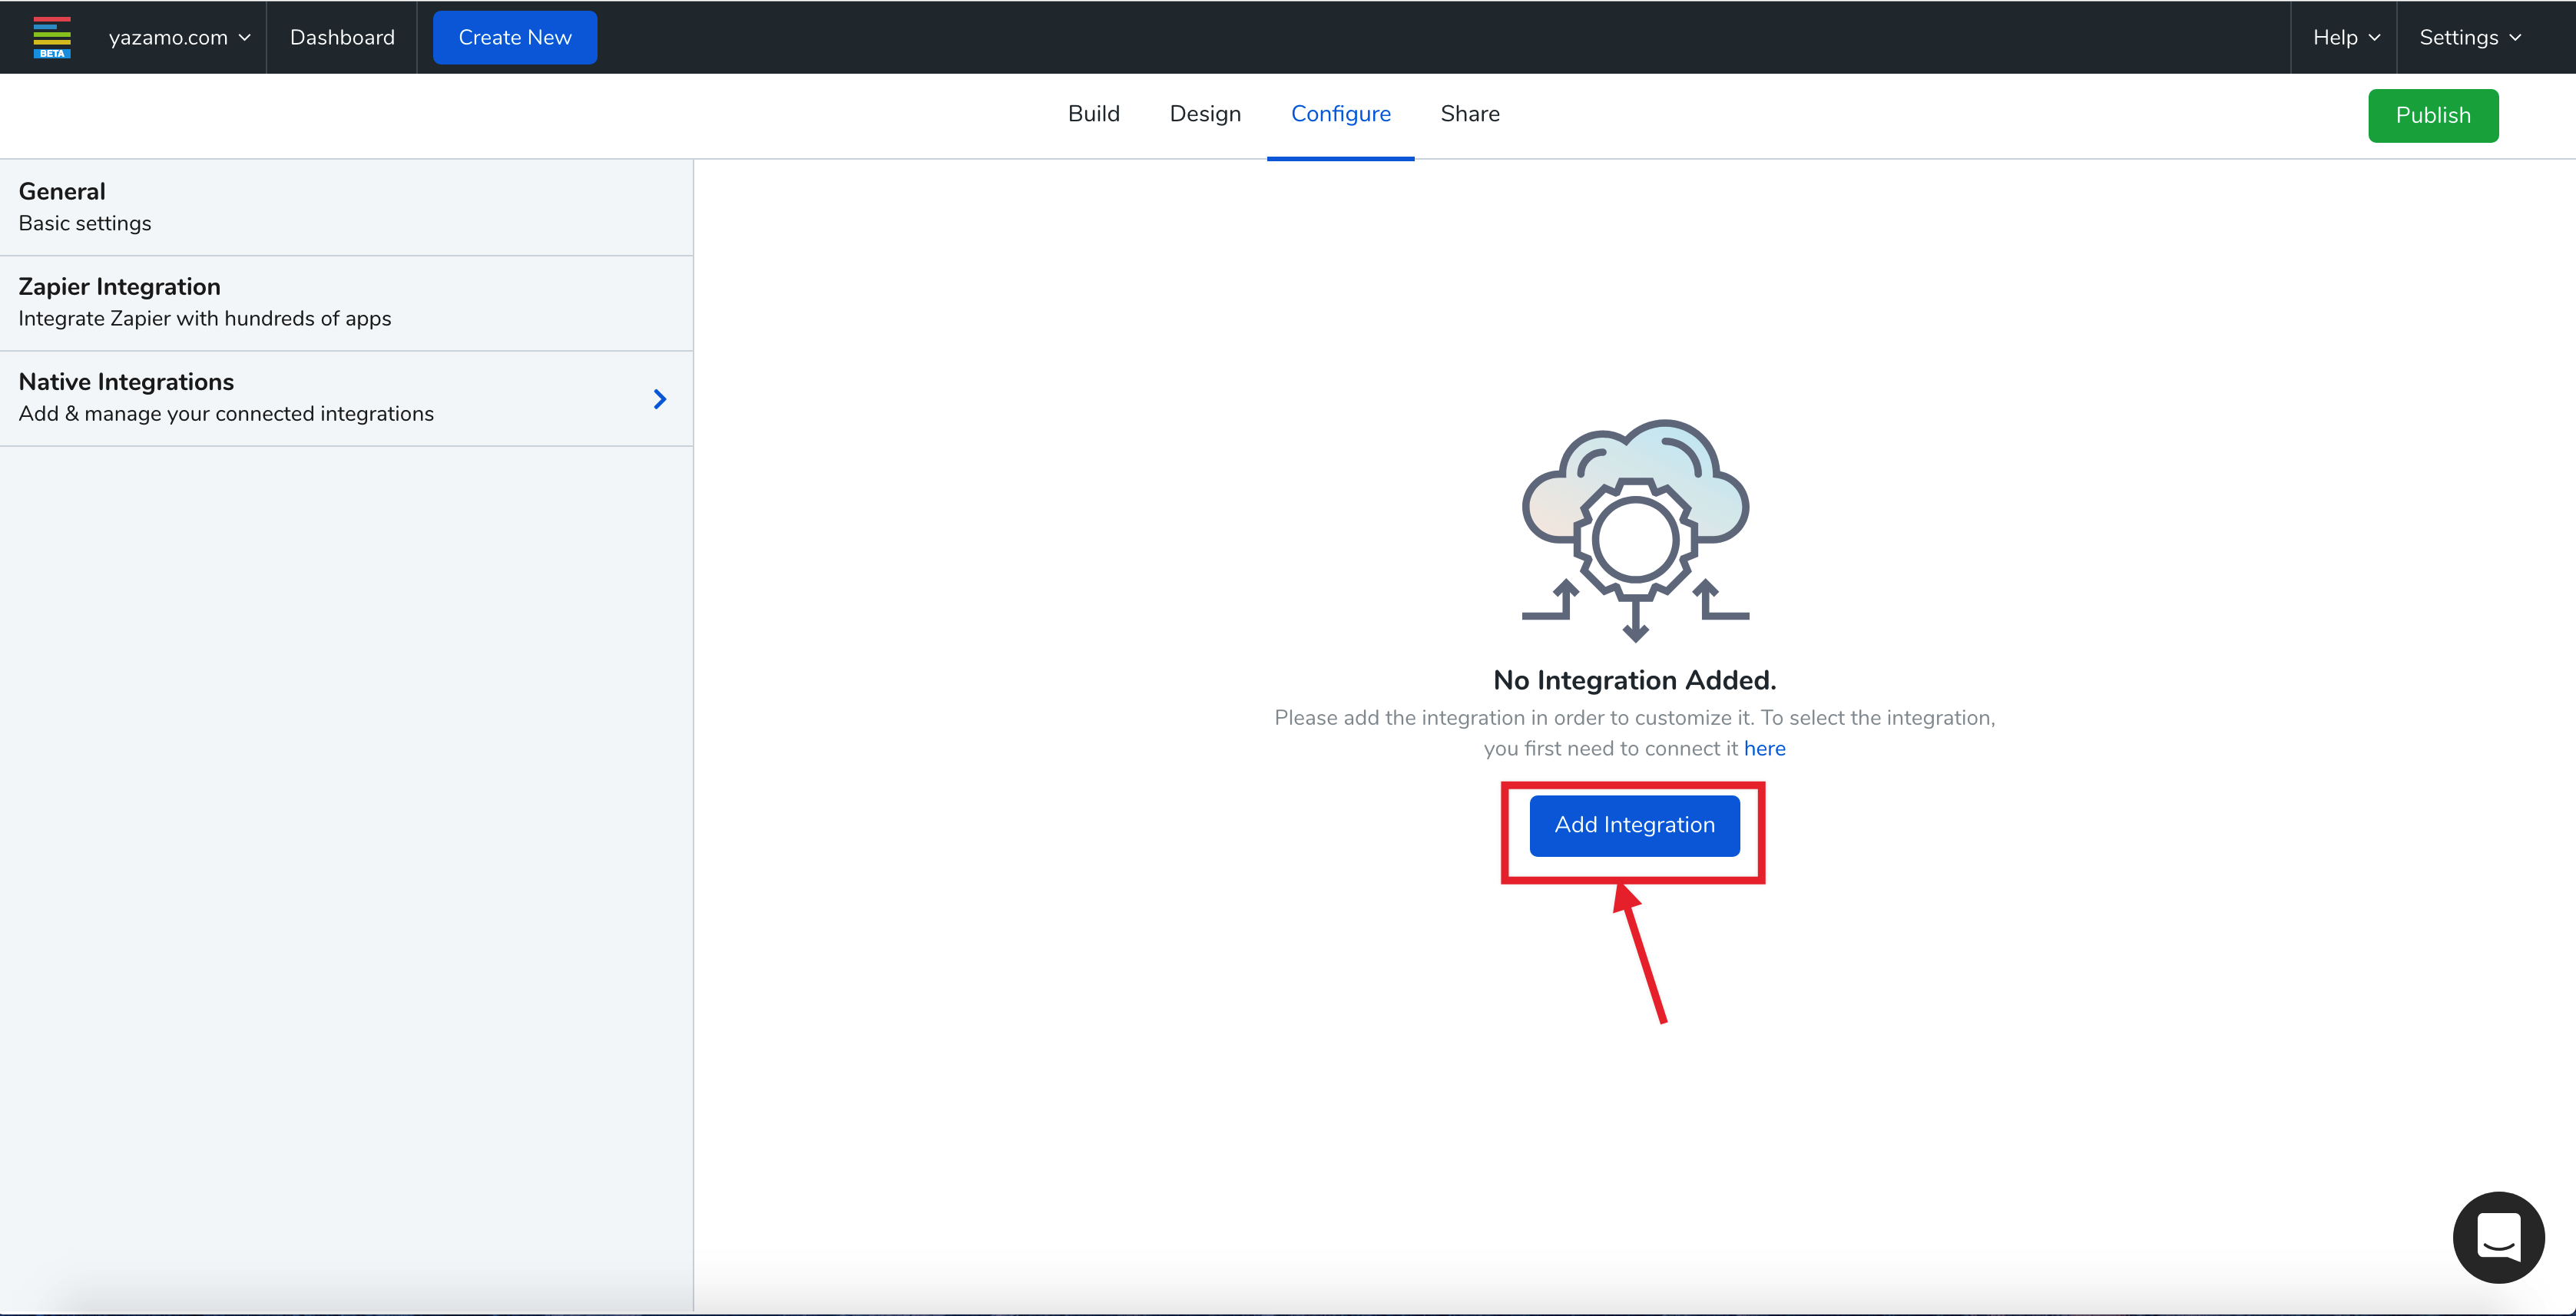Open the Zapier Integration section
2576x1316 pixels.
coord(346,303)
